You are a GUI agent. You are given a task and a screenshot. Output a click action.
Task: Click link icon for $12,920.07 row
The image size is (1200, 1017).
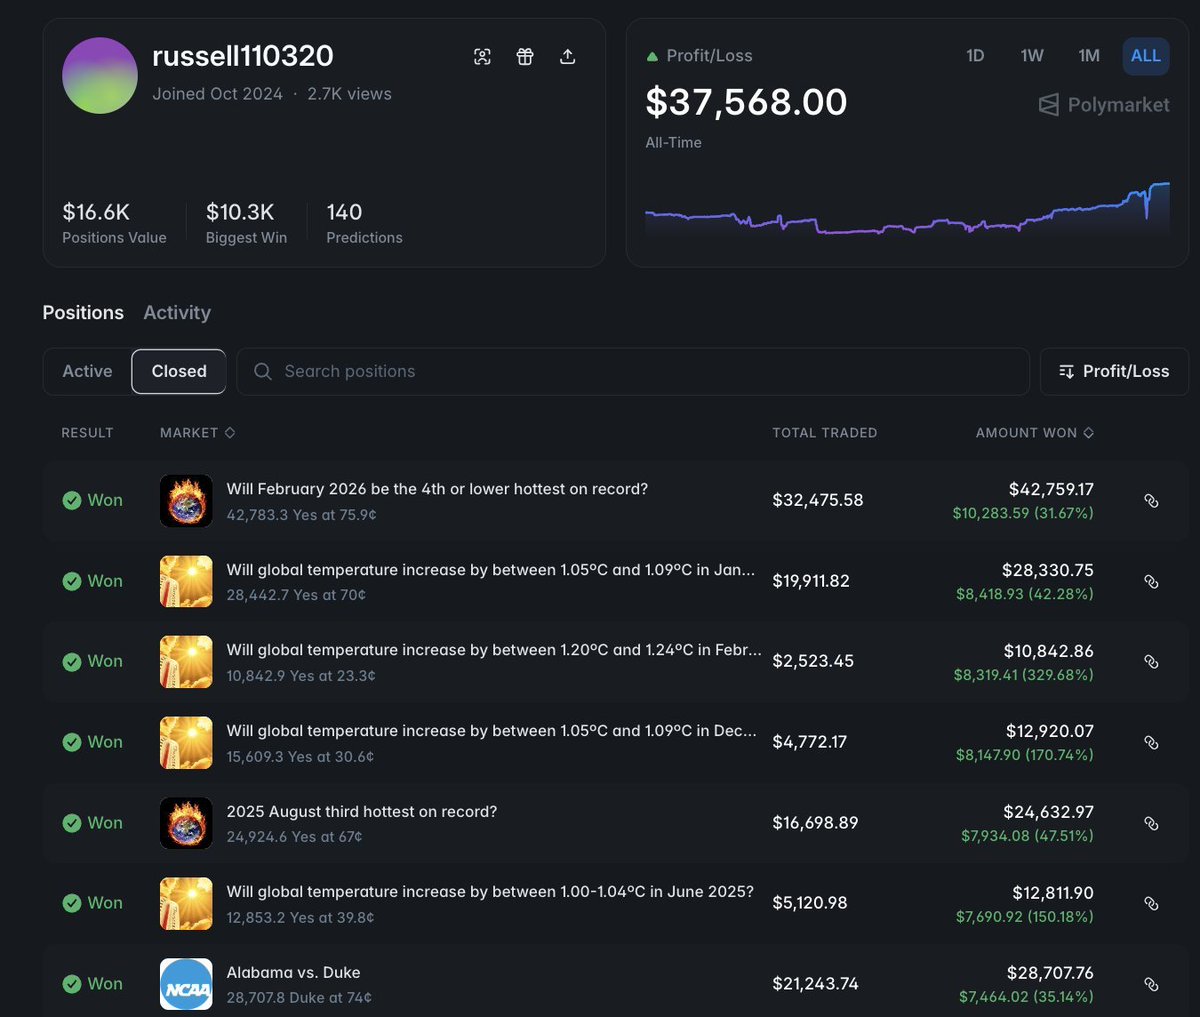1151,743
